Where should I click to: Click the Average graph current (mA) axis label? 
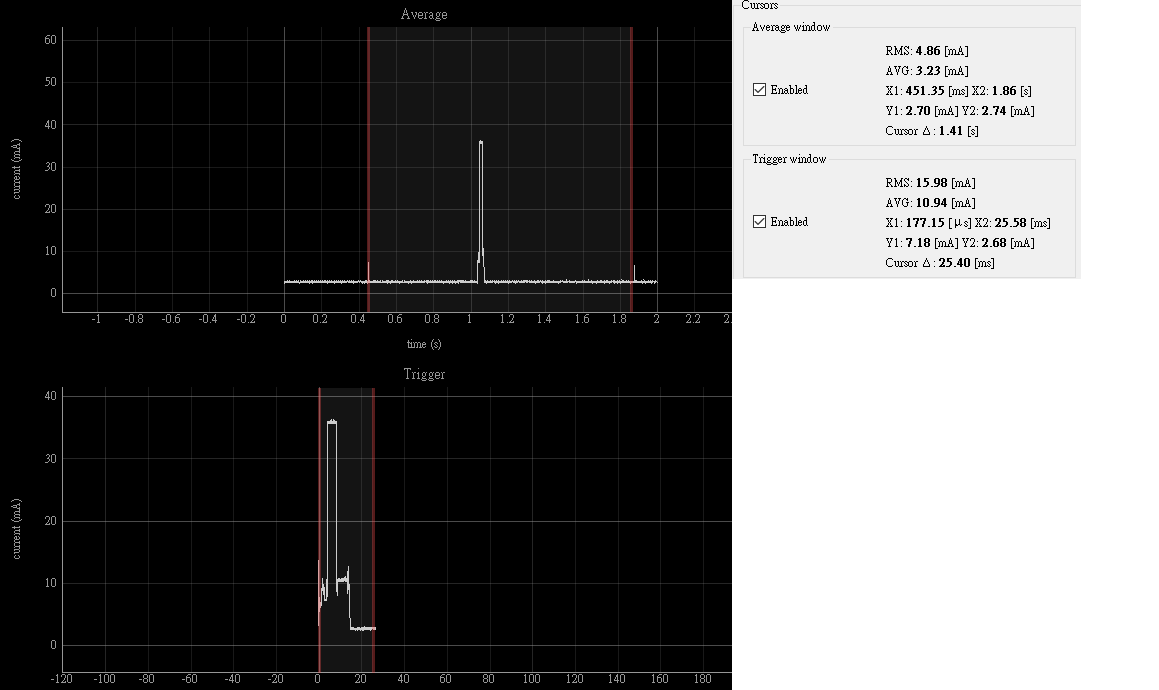point(16,169)
